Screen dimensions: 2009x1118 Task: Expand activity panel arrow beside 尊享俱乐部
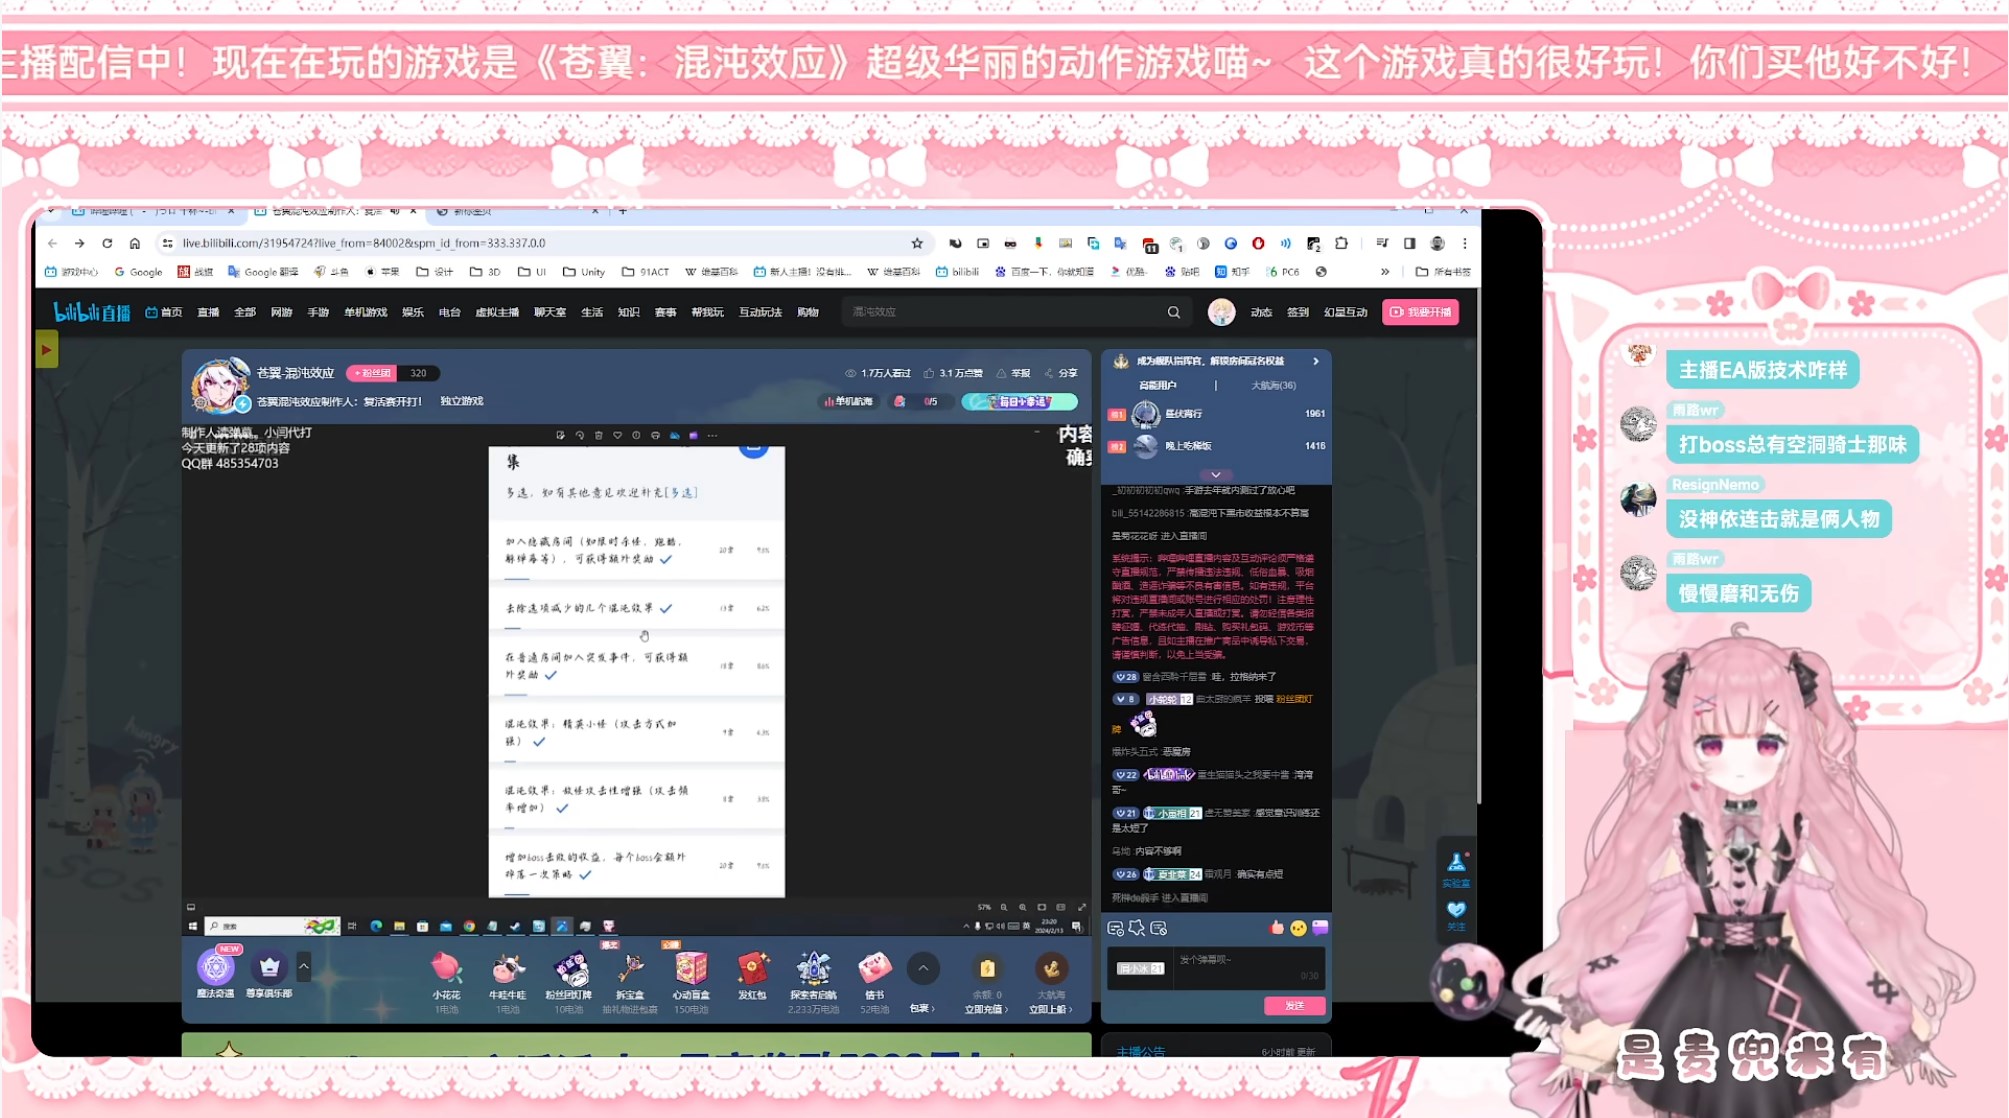[303, 966]
